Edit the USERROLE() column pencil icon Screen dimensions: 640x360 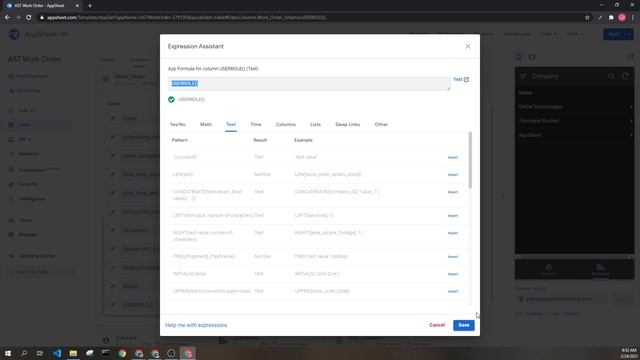click(x=113, y=304)
